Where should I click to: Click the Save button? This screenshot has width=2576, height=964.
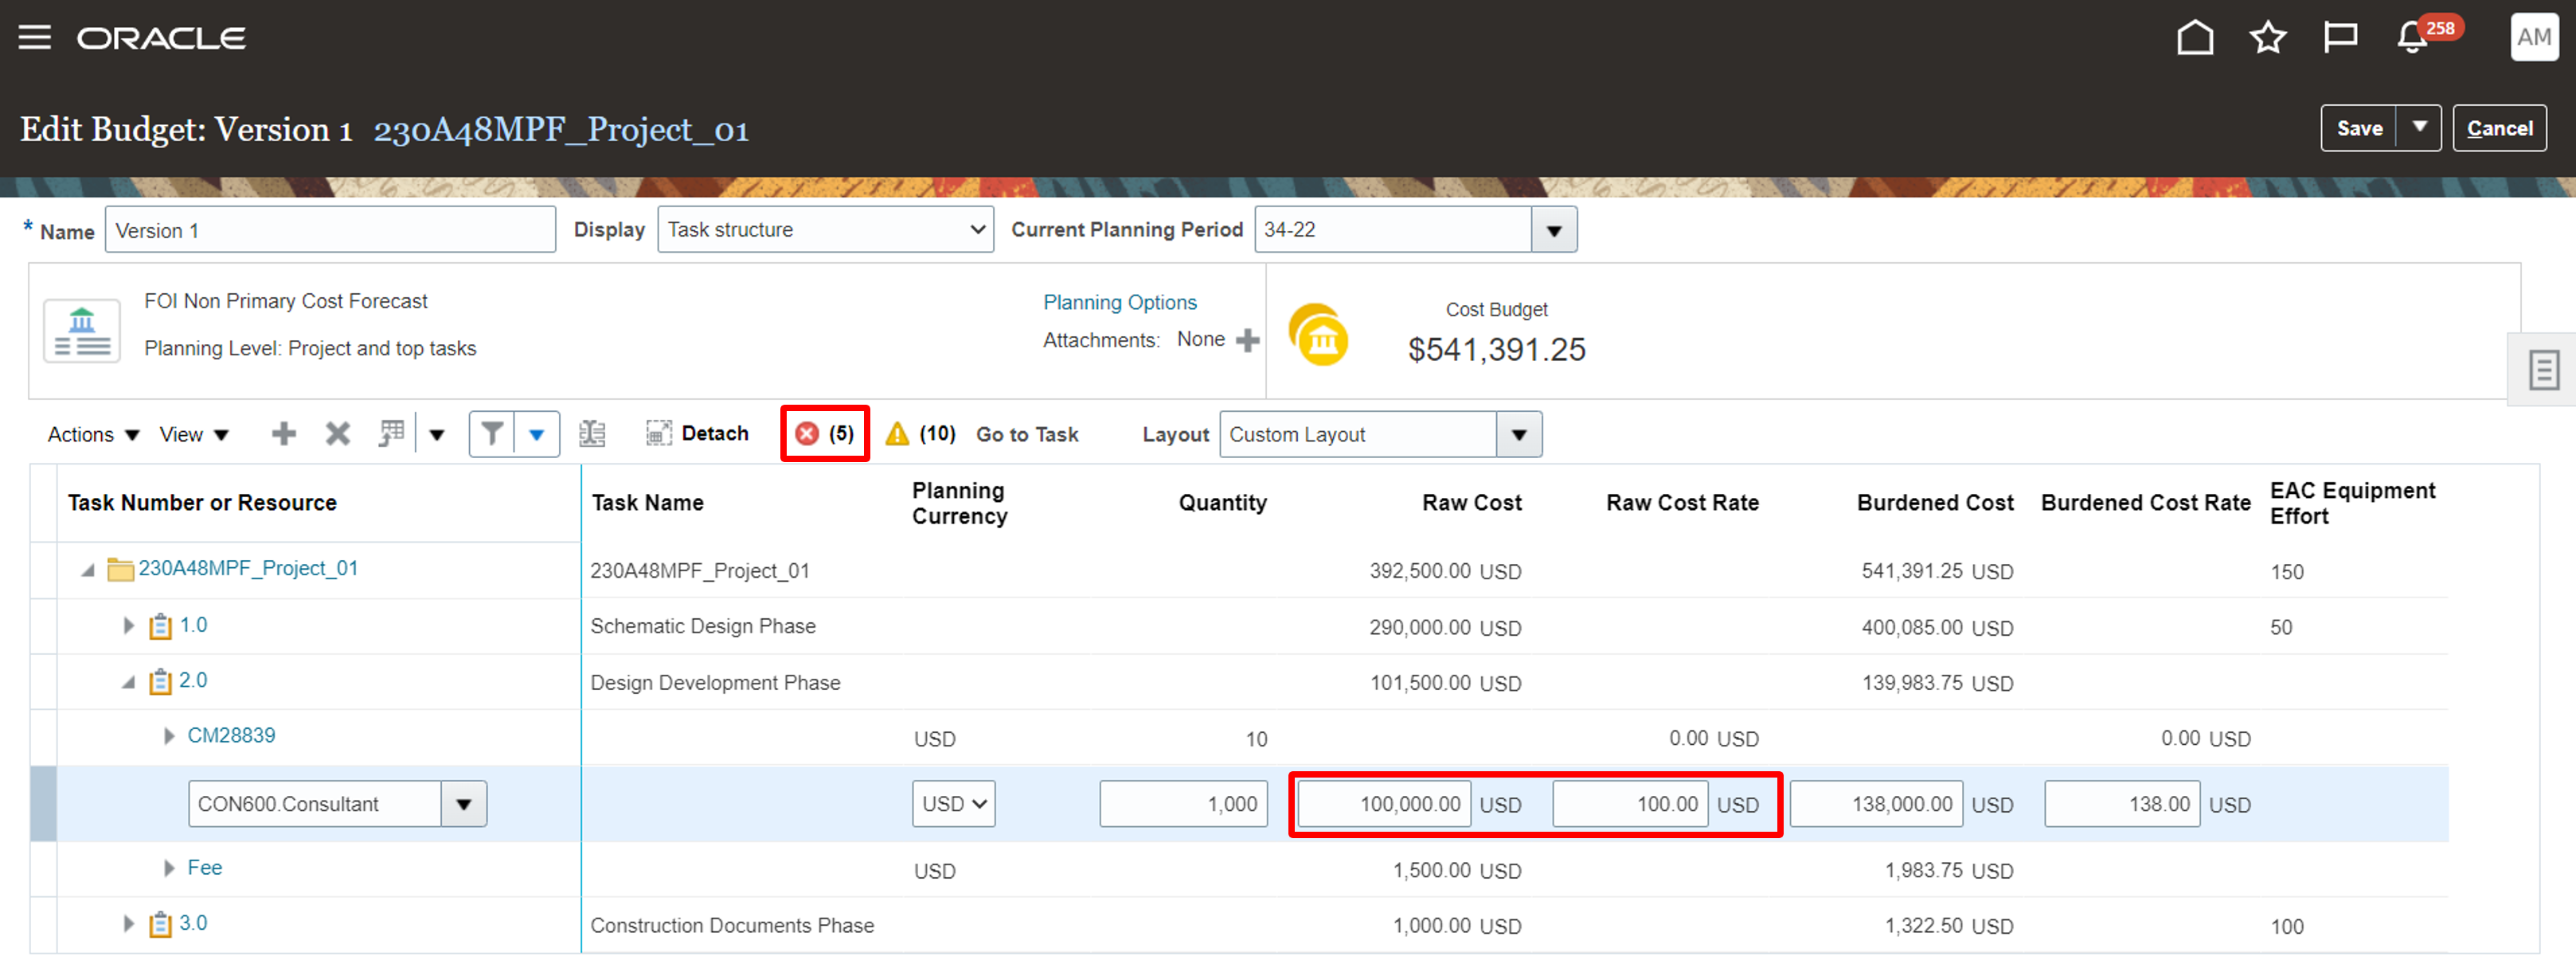click(x=2359, y=128)
